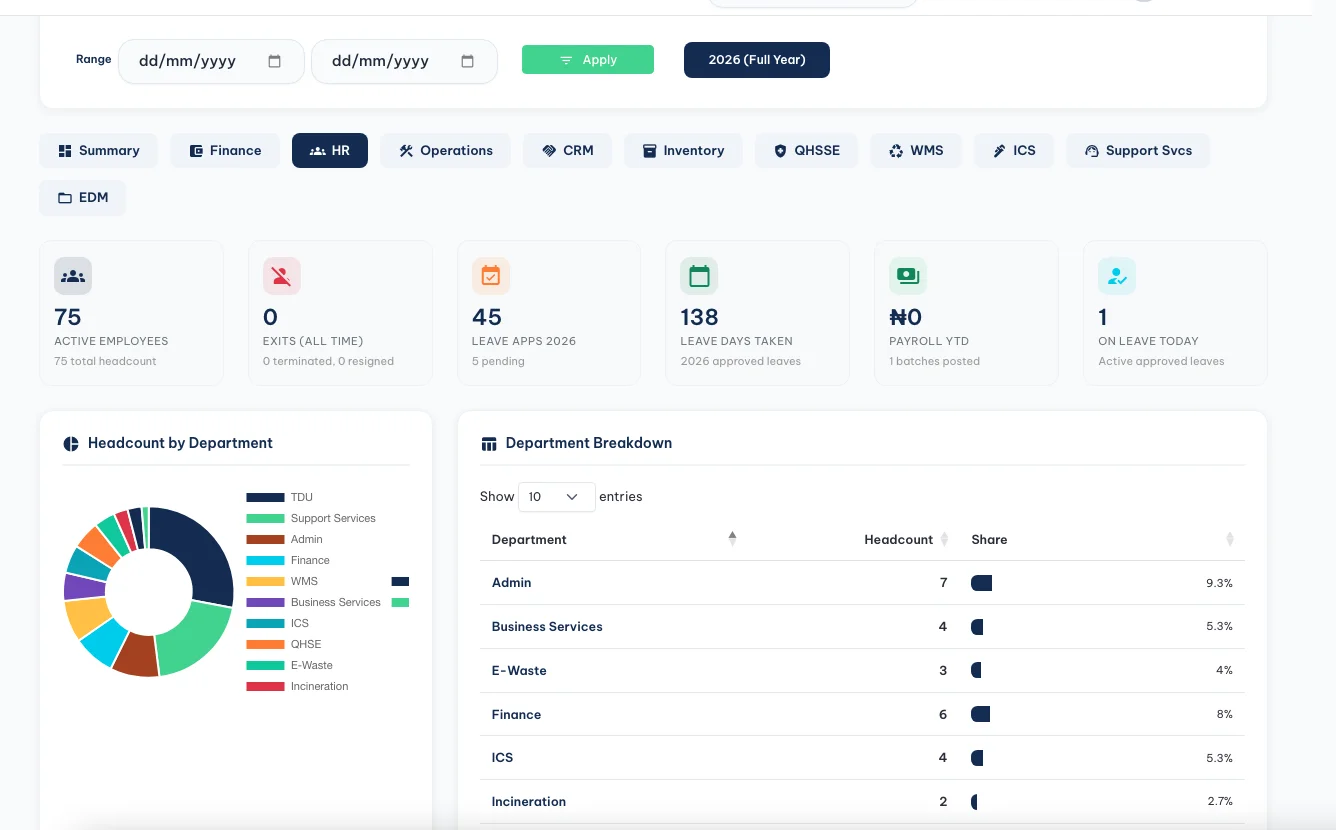
Task: Toggle the Admin legend color swatch
Action: (x=266, y=540)
